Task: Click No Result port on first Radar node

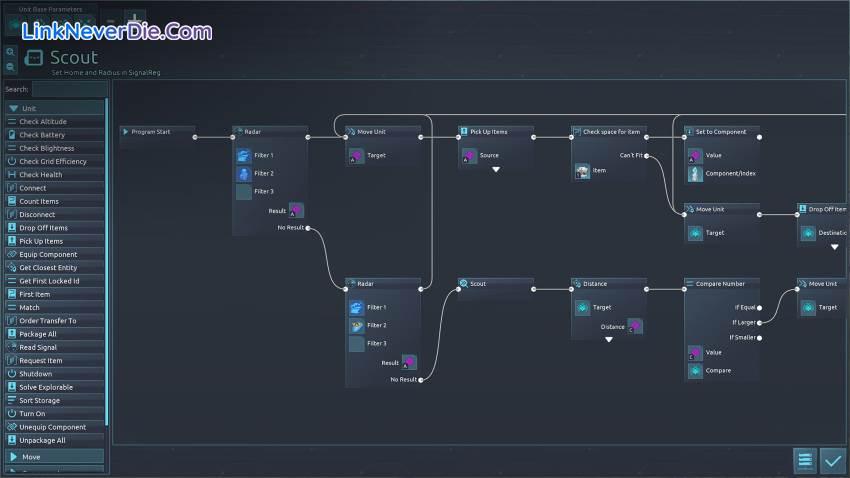Action: click(308, 228)
